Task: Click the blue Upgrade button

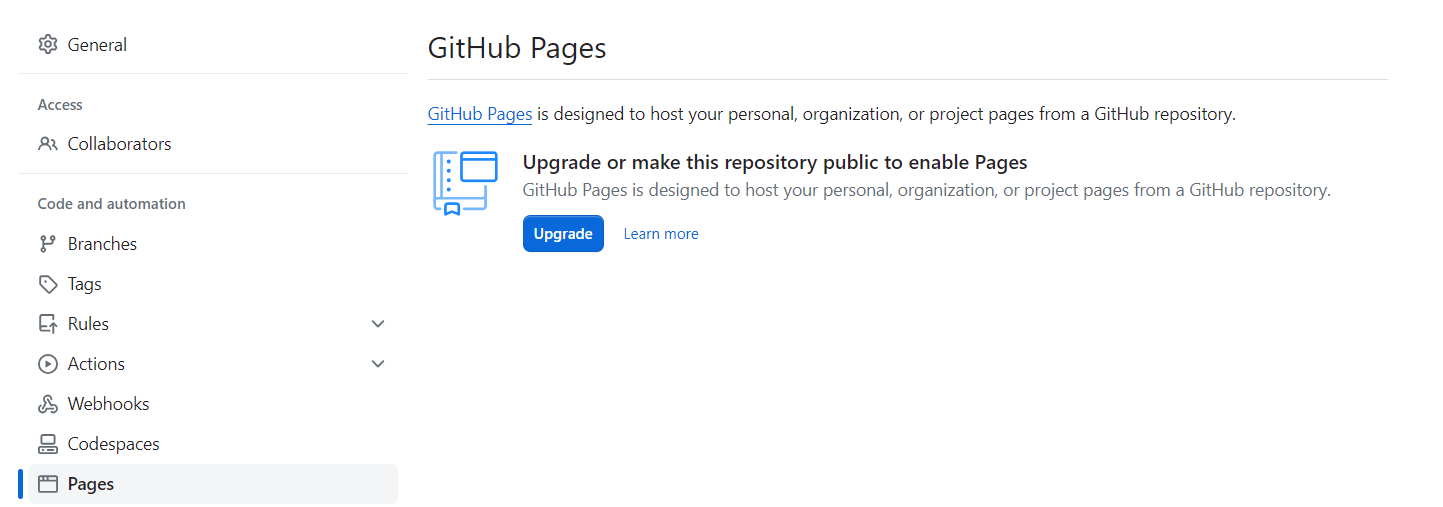Action: click(x=563, y=234)
